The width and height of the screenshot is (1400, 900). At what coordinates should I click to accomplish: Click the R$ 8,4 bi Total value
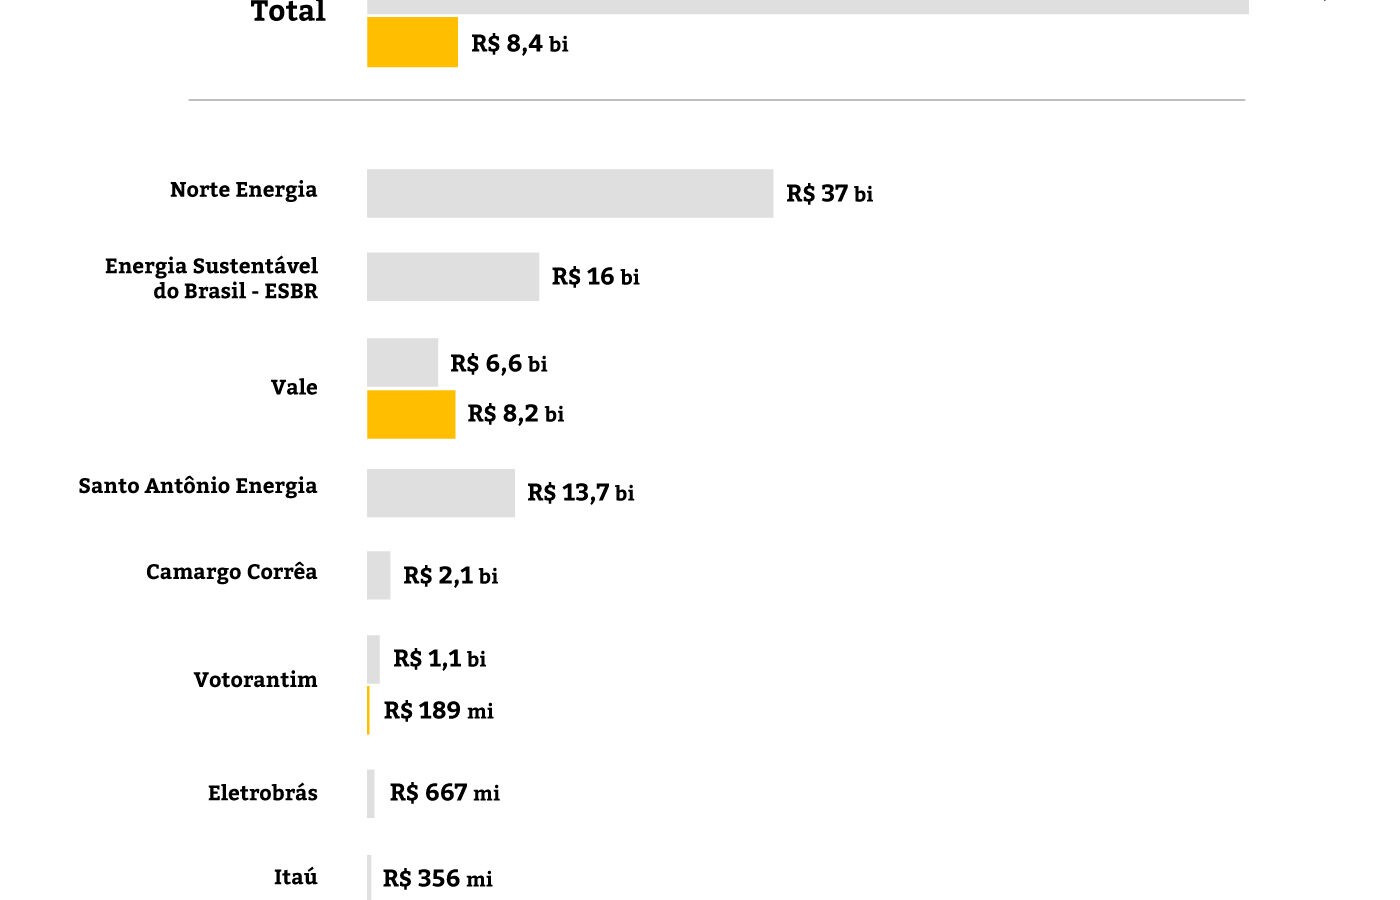(519, 43)
